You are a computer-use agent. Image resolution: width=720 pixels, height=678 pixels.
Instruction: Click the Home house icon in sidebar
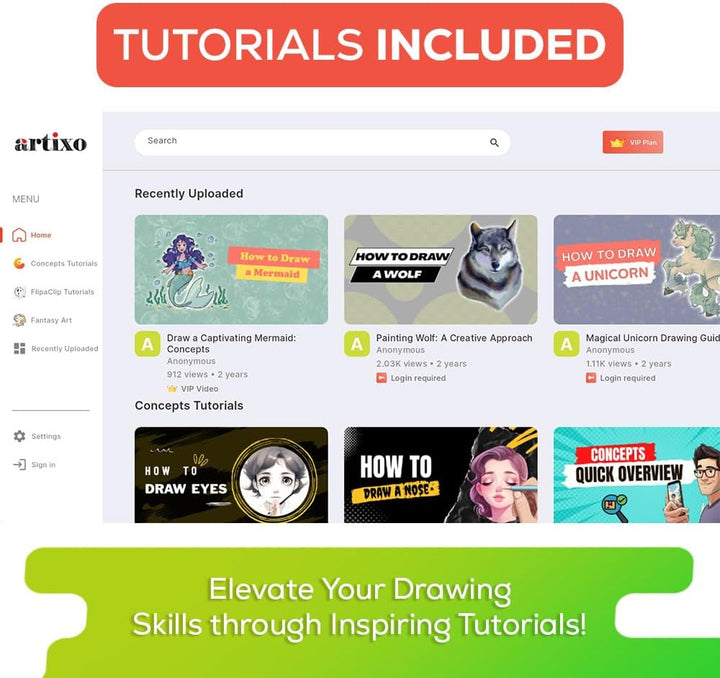pos(19,235)
